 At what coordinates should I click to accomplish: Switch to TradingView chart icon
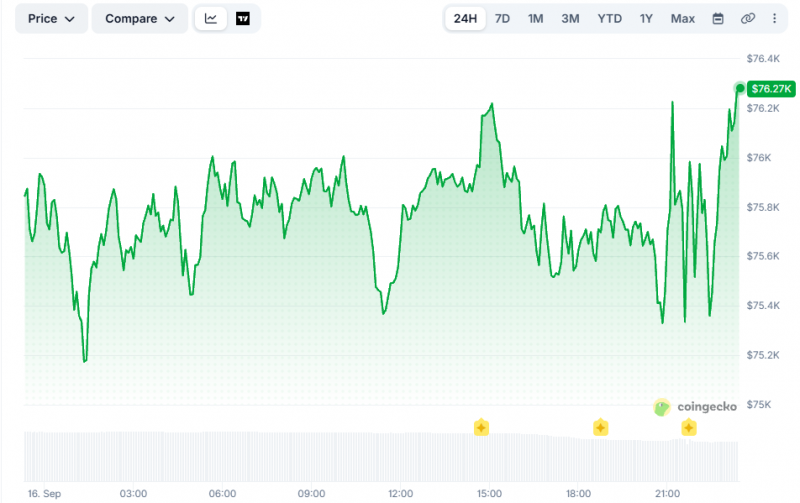[243, 19]
